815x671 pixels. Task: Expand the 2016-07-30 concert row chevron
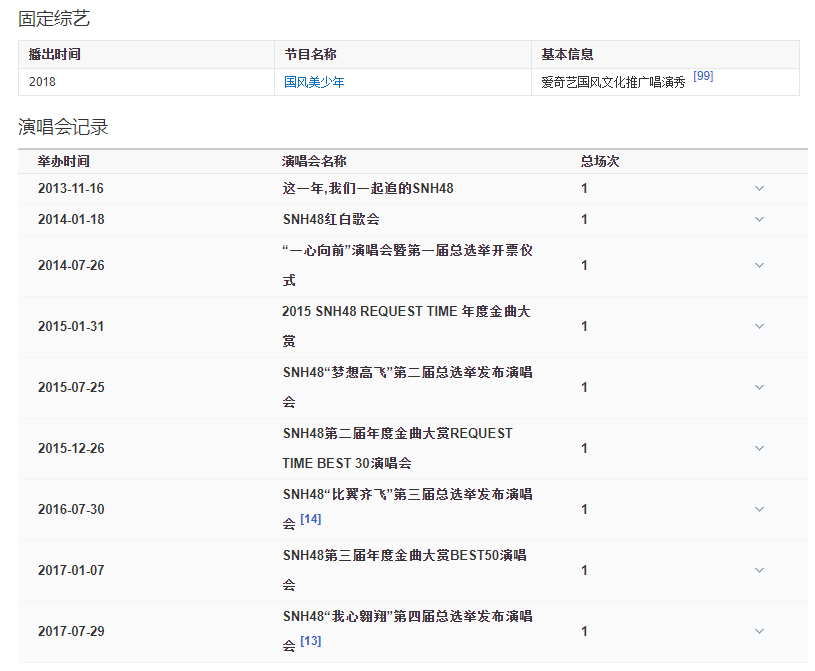(759, 509)
